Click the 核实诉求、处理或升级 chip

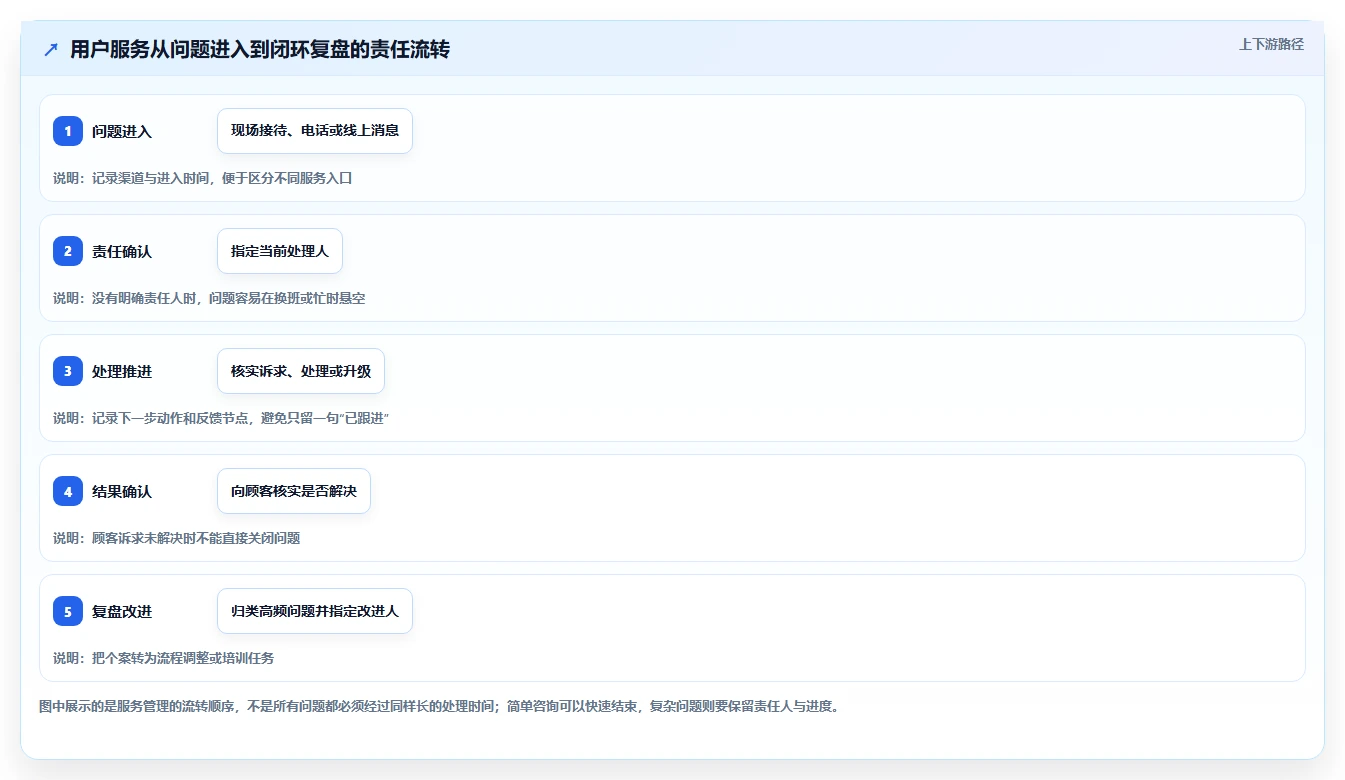pyautogui.click(x=301, y=371)
